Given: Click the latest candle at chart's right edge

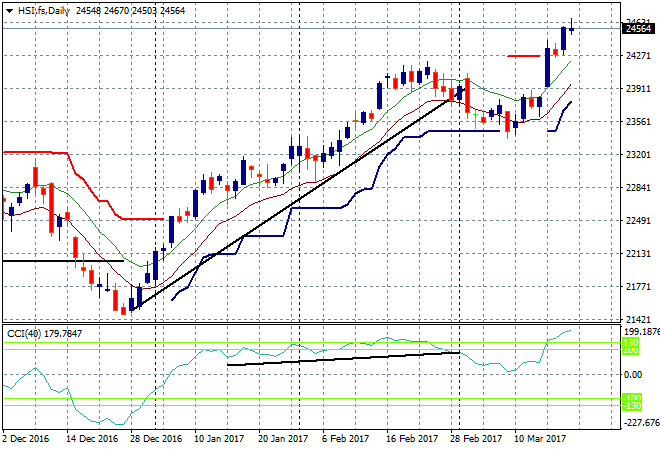Looking at the screenshot, I should (571, 29).
